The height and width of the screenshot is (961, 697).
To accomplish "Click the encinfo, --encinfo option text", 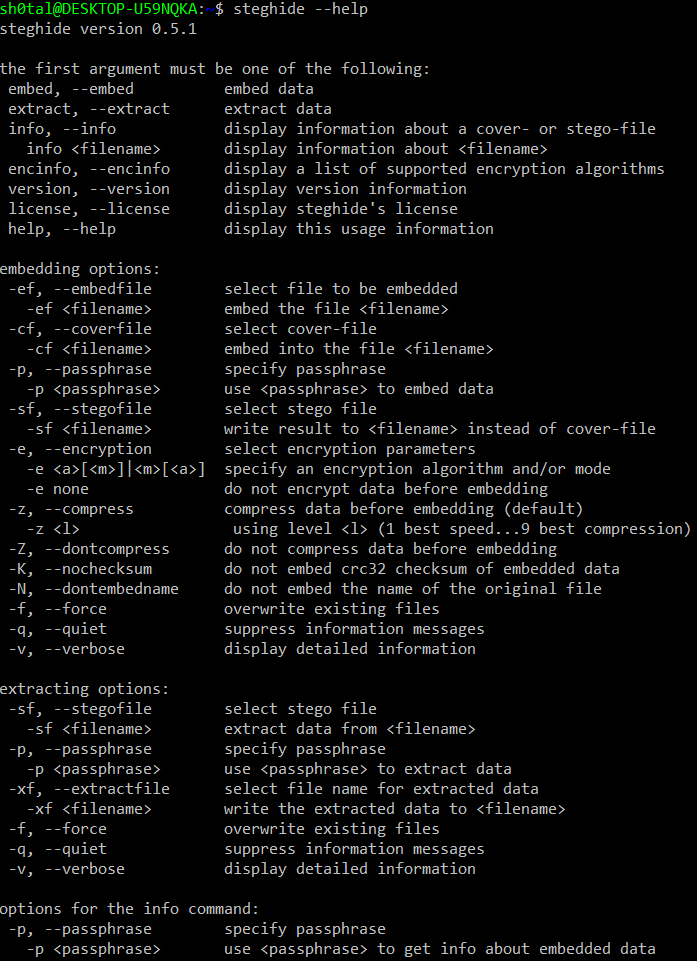I will tap(89, 169).
